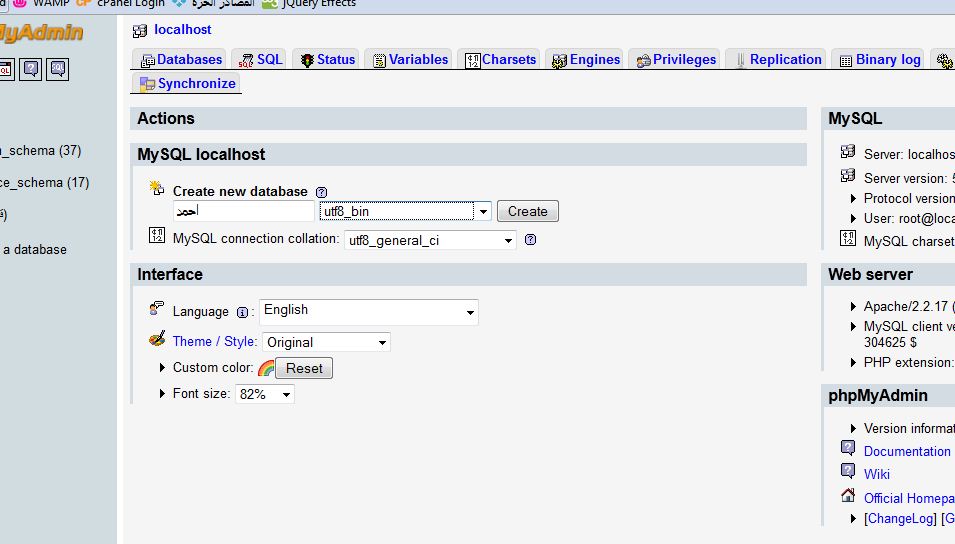Image resolution: width=955 pixels, height=544 pixels.
Task: Click the Server localhost icon in MySQL panel
Action: [848, 151]
